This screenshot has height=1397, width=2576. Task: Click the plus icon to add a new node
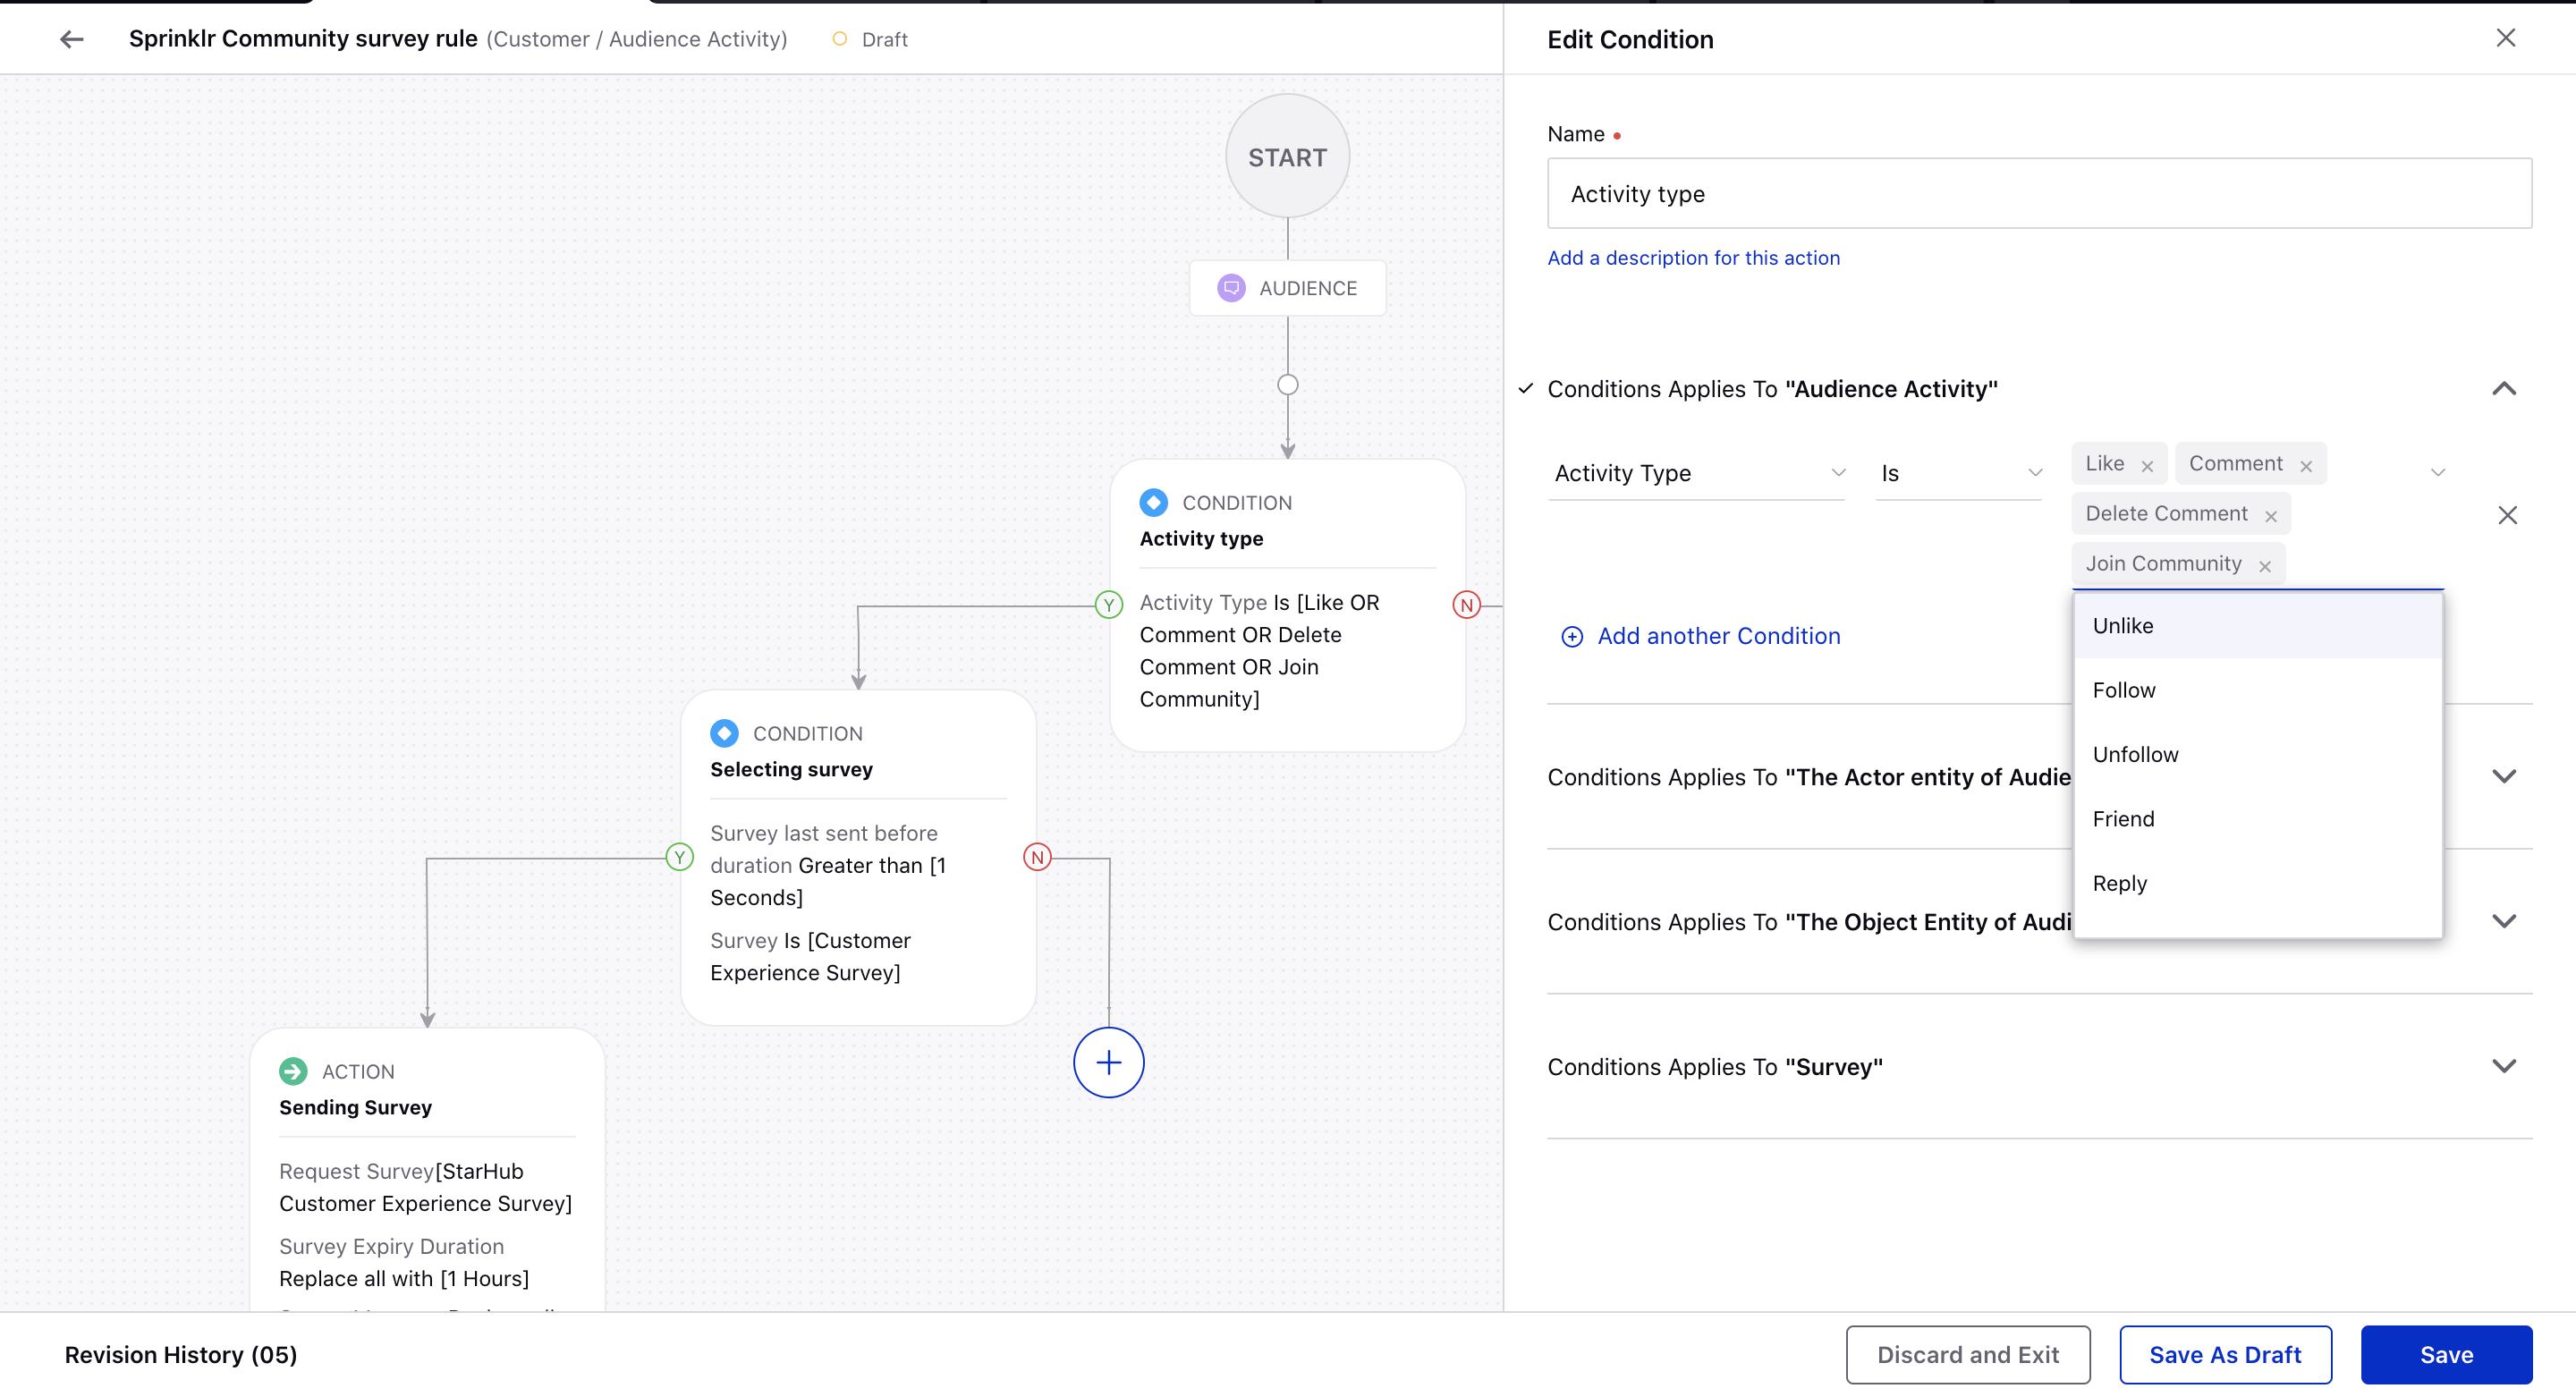[x=1107, y=1062]
